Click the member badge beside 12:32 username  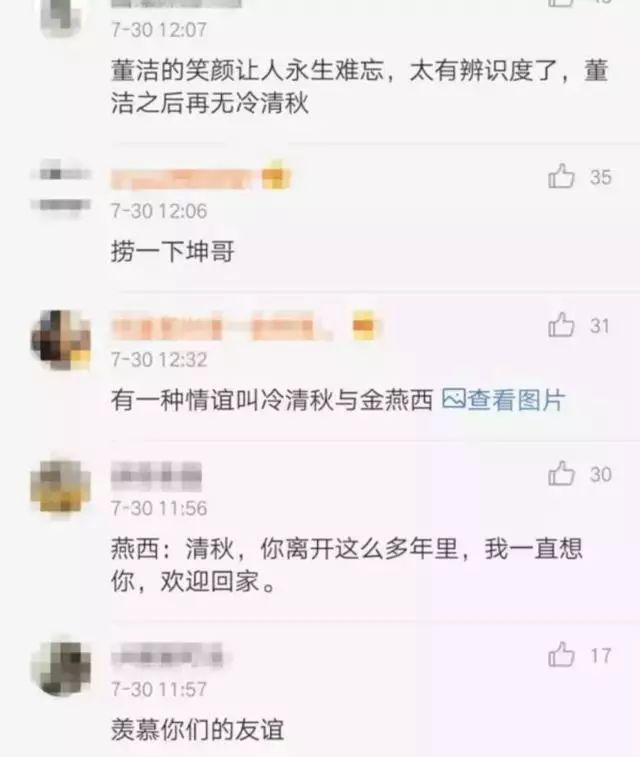[x=364, y=325]
